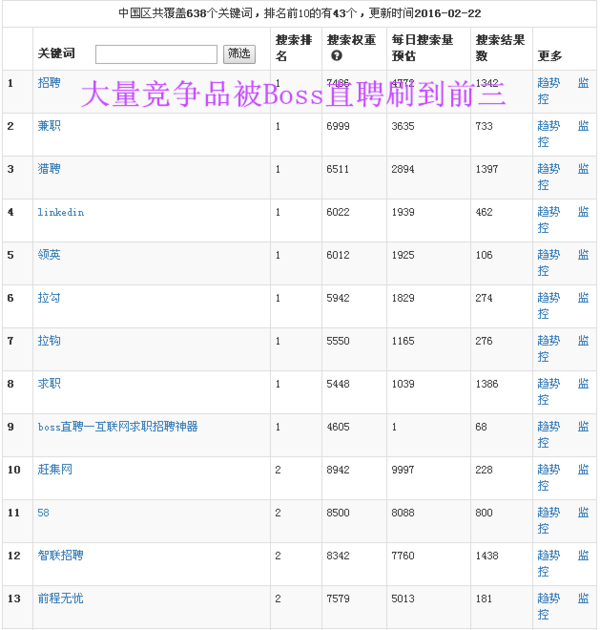Open boss直聘—互联网求职招聘神器 keyword link

(118, 427)
